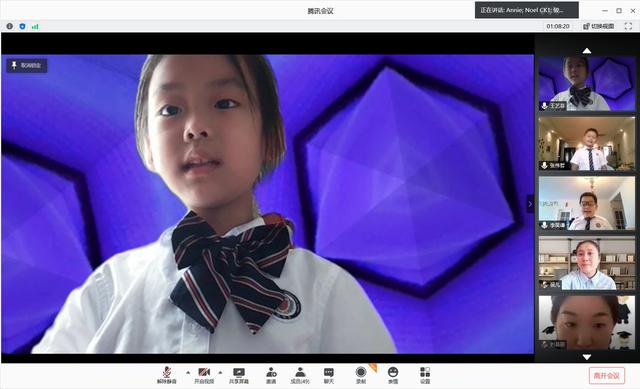Collapse the participant sidebar with side chevron
Viewport: 640px width, 389px height.
pyautogui.click(x=530, y=204)
